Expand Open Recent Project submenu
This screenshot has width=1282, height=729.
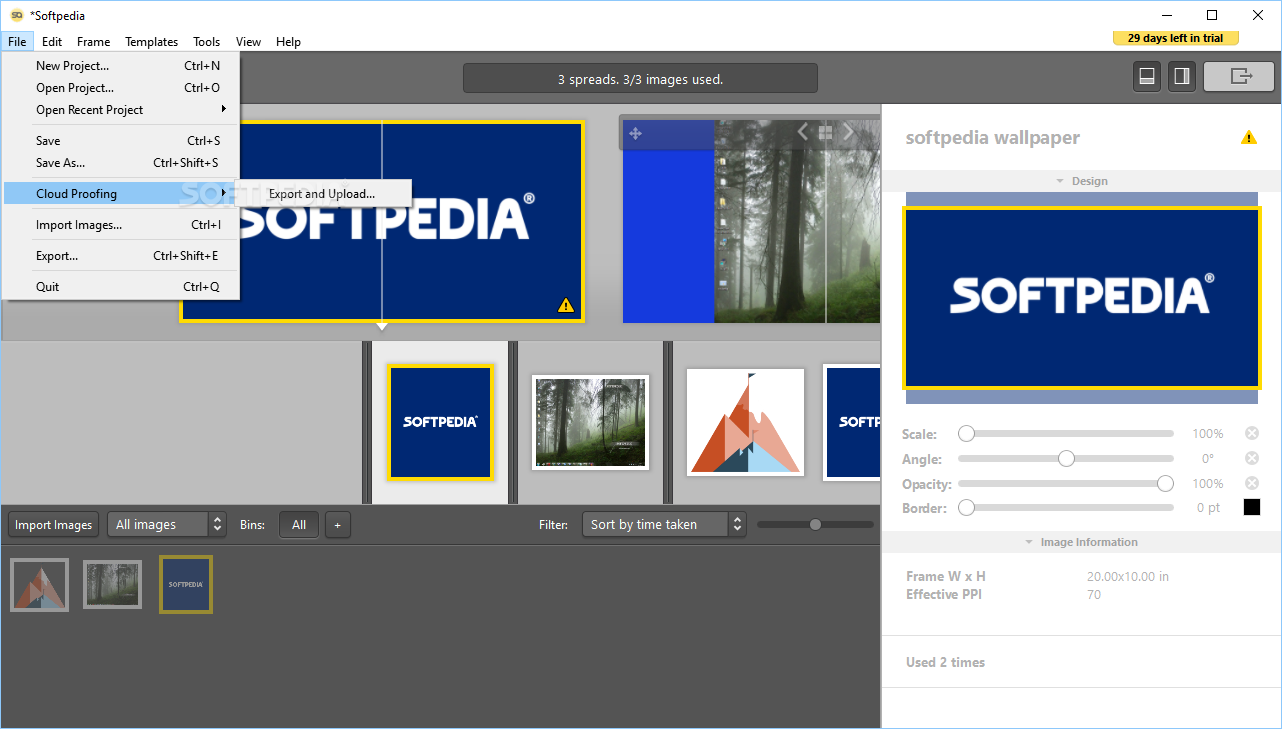point(121,110)
